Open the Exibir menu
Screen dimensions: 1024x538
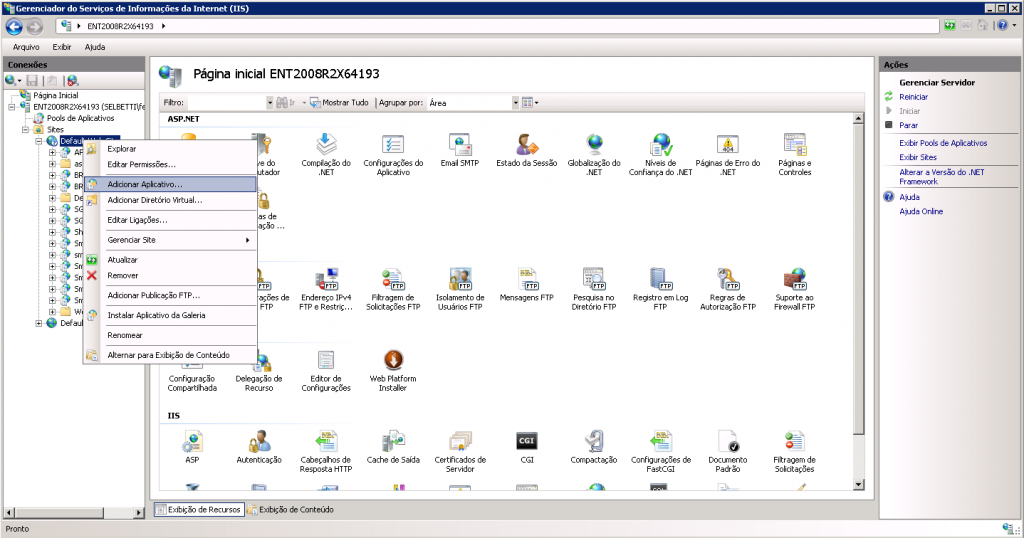(62, 47)
